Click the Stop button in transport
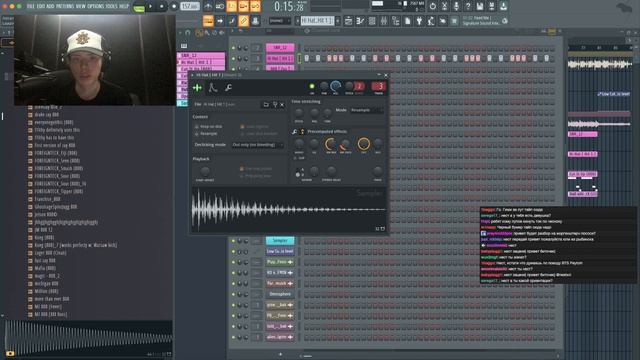This screenshot has height=360, width=640. coord(162,7)
